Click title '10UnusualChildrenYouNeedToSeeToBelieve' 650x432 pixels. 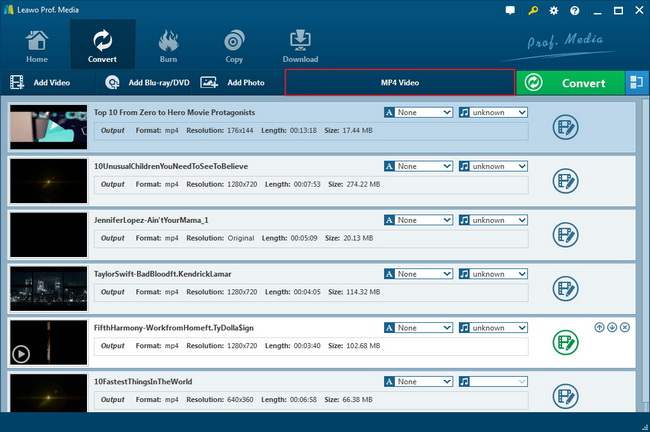pyautogui.click(x=171, y=166)
